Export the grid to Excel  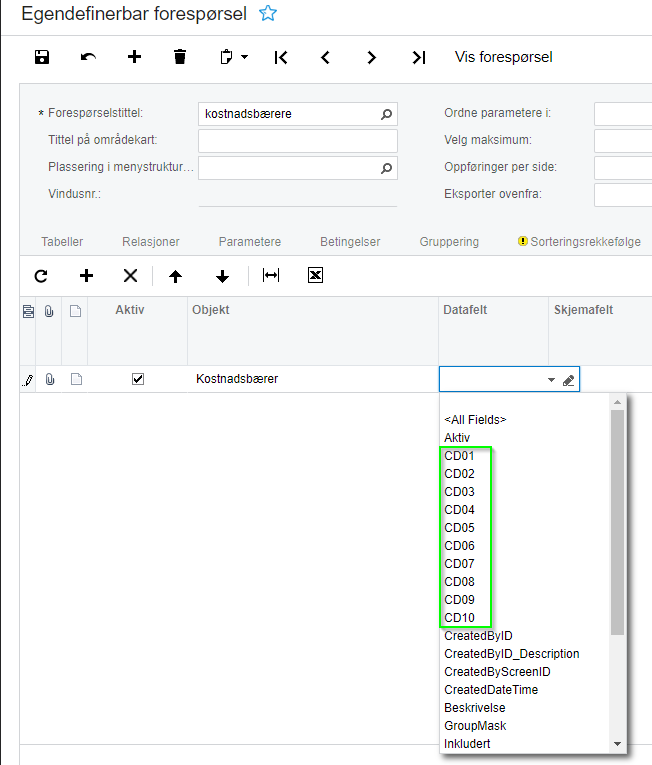tap(315, 275)
